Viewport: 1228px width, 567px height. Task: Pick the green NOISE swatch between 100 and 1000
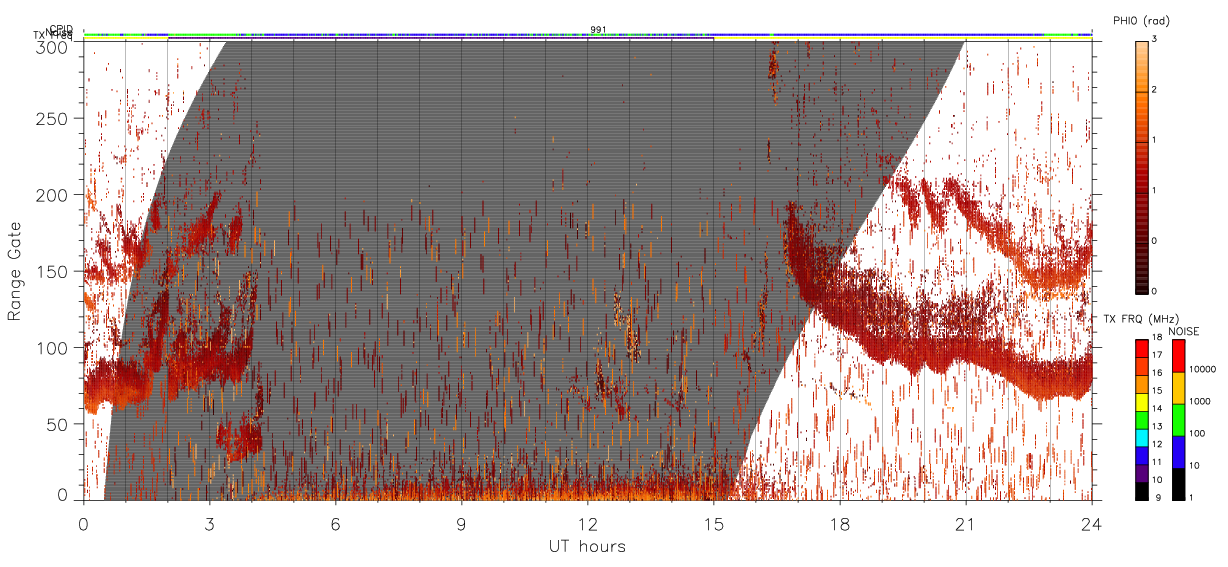(1178, 420)
